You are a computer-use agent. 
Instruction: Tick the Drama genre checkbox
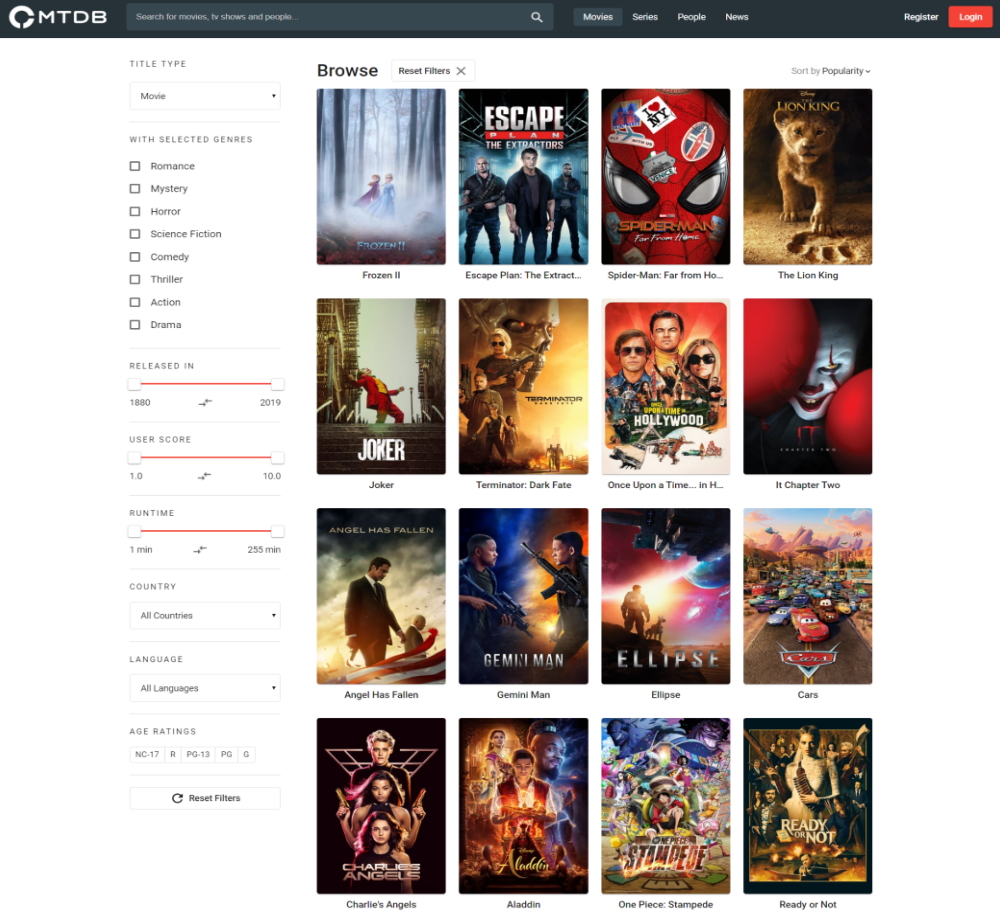pyautogui.click(x=135, y=325)
